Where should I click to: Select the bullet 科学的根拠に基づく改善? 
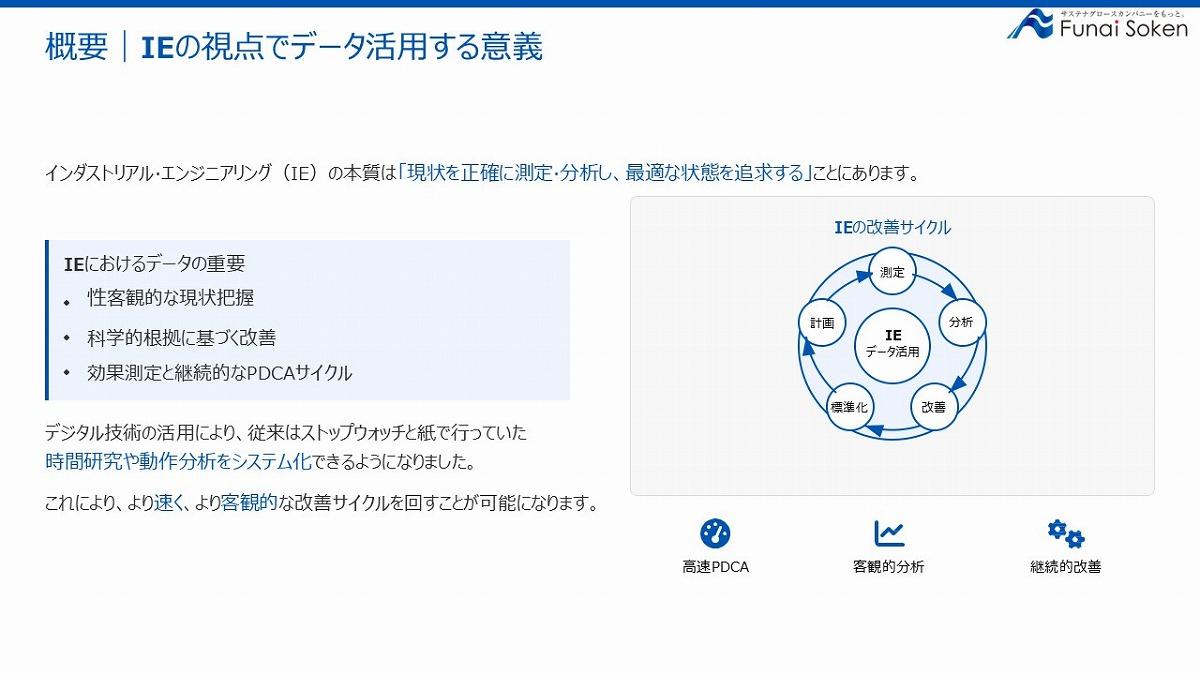click(x=181, y=337)
